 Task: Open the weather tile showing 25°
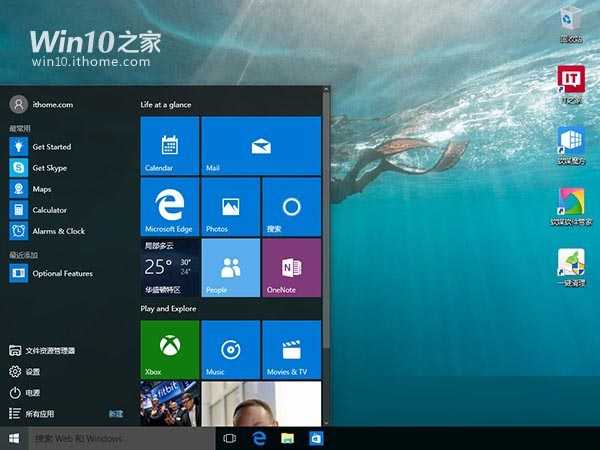pyautogui.click(x=170, y=268)
